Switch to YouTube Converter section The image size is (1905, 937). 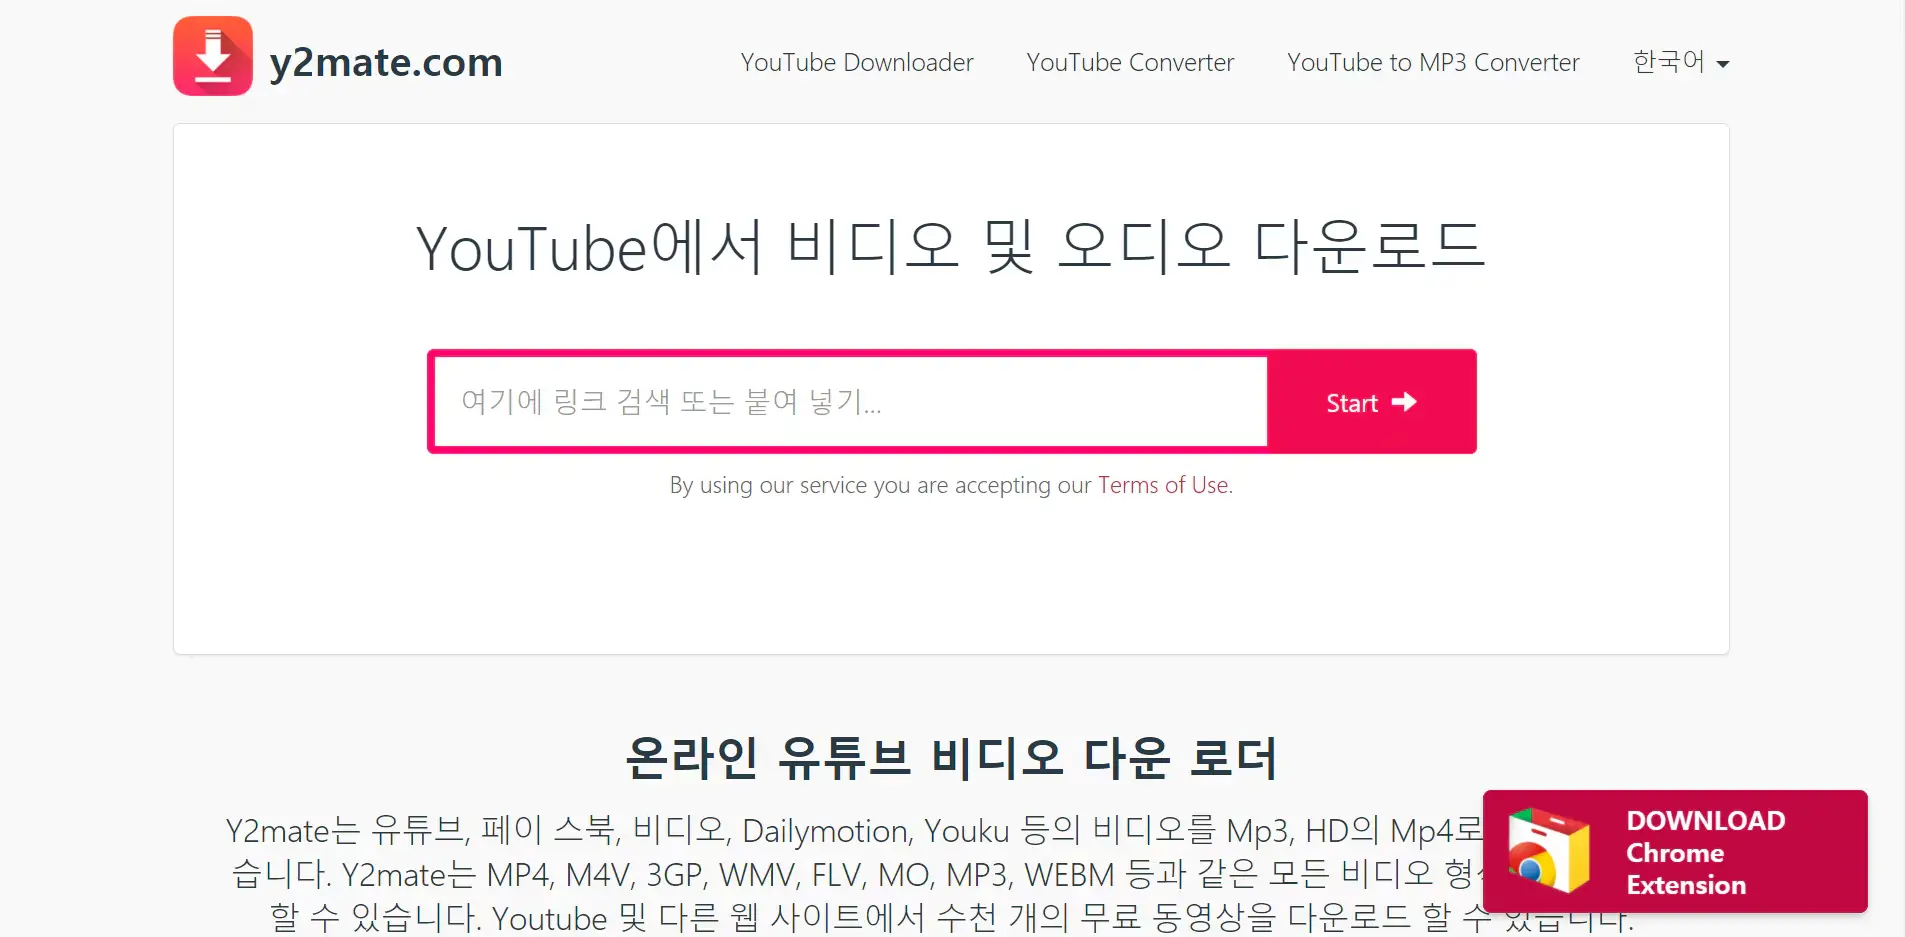pyautogui.click(x=1129, y=62)
